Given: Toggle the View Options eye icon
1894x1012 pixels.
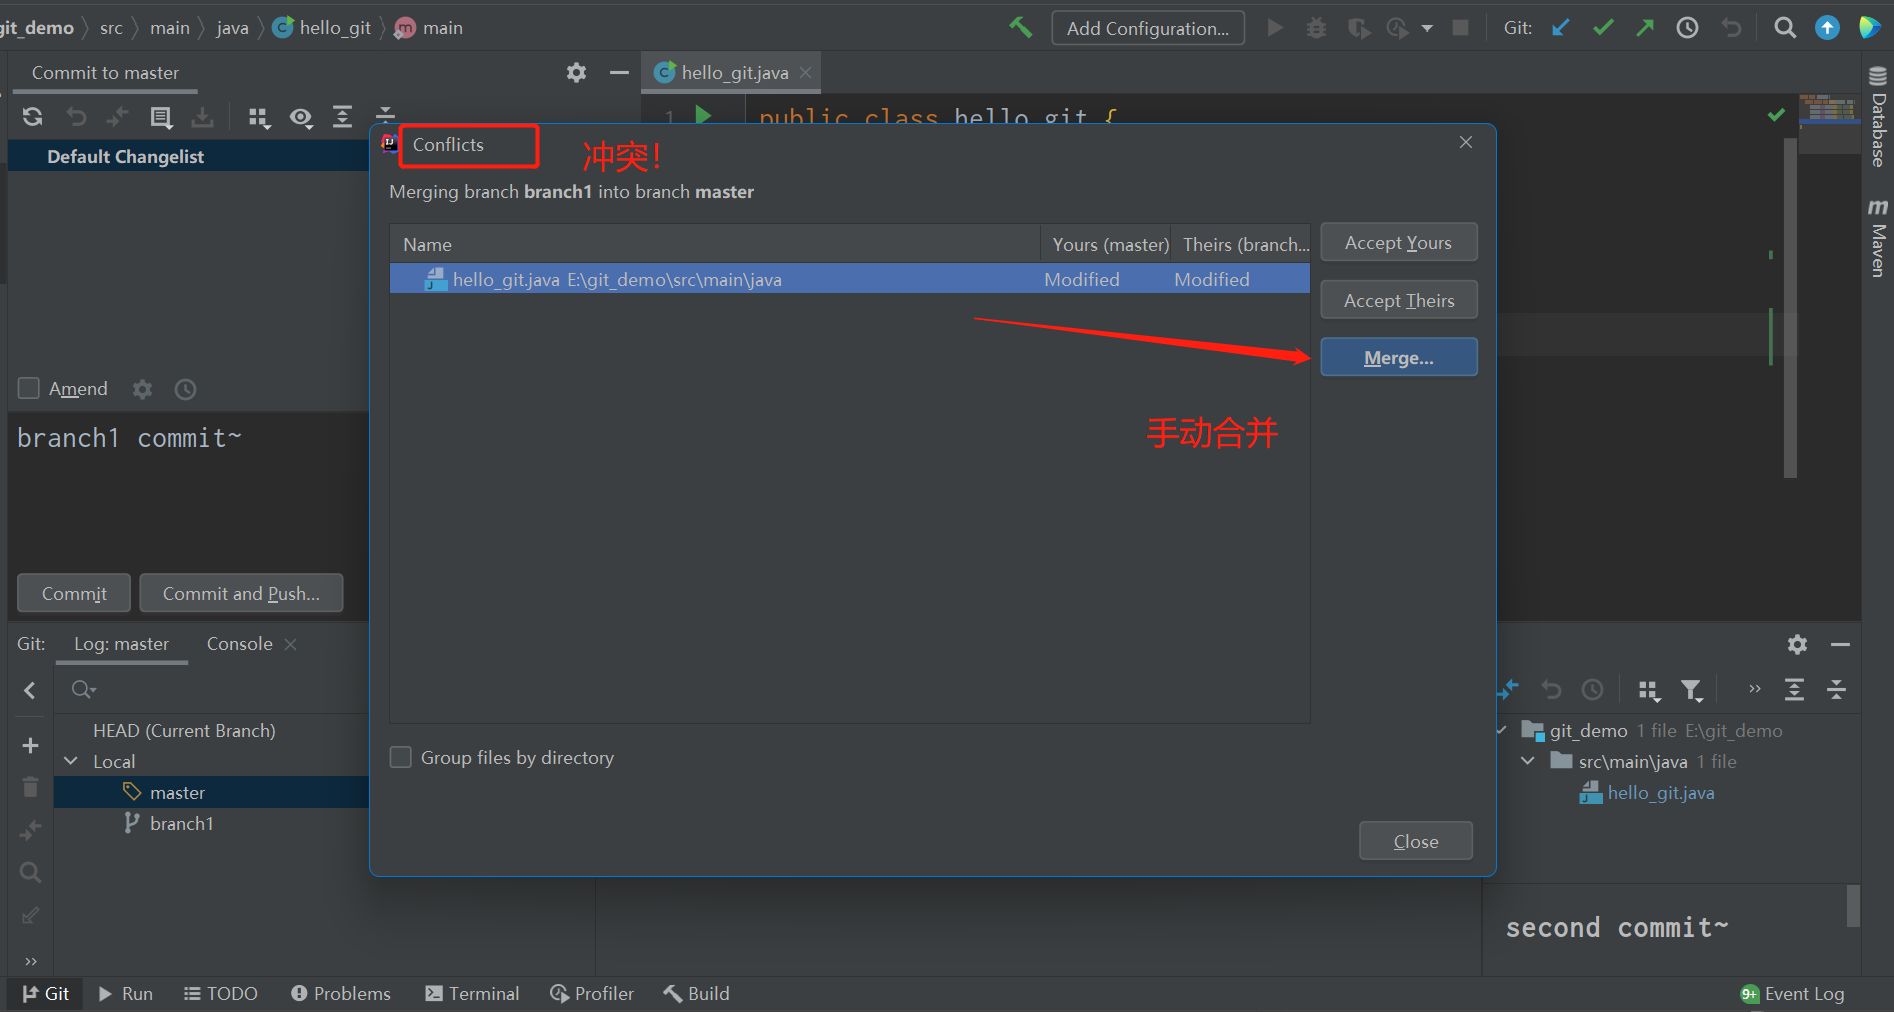Looking at the screenshot, I should [301, 117].
